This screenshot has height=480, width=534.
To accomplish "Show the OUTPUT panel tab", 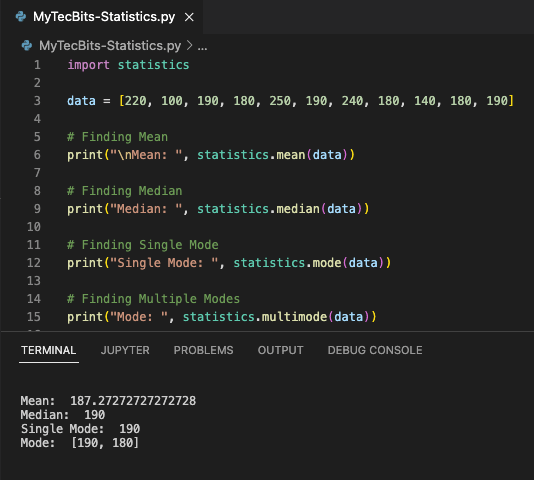I will (x=280, y=350).
